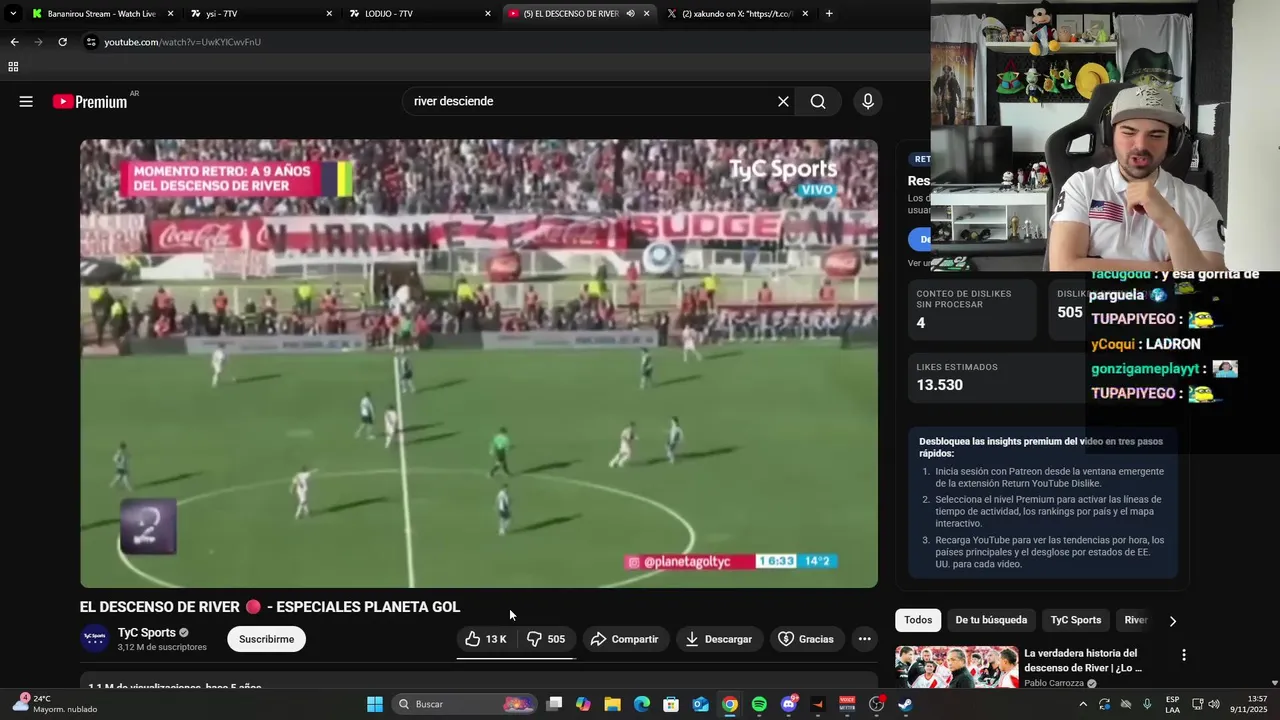
Task: Switch to 'LODIJO - 7TV' tab
Action: coord(421,14)
